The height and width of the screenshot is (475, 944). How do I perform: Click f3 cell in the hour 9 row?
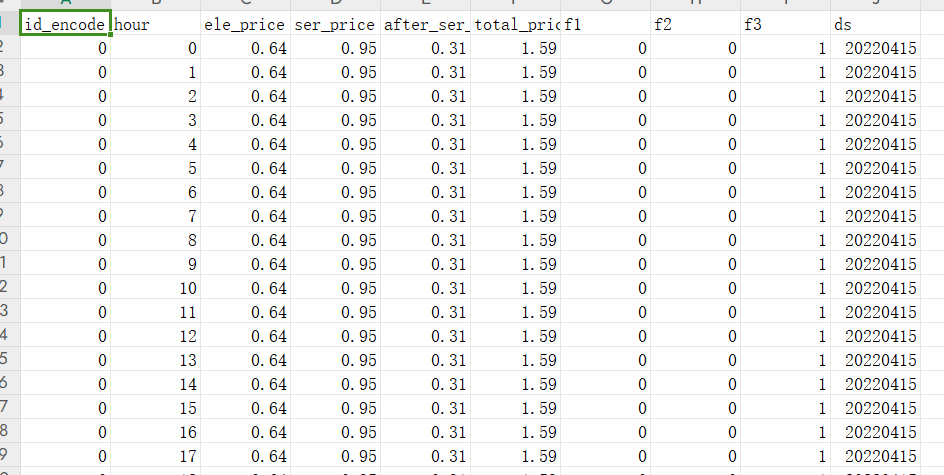coord(785,264)
